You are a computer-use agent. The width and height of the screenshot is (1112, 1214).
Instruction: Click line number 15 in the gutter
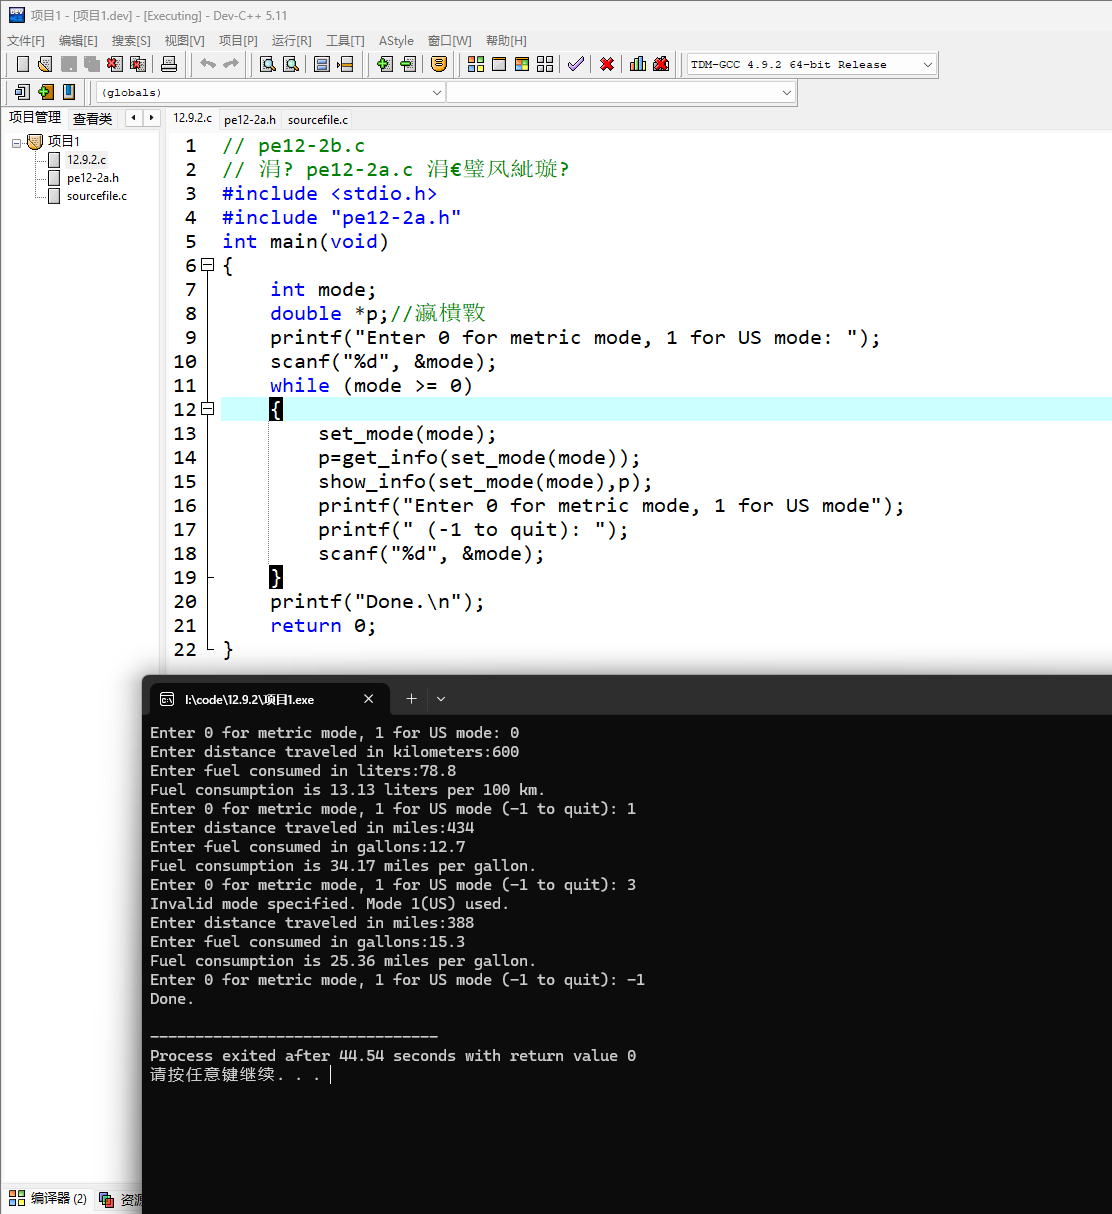click(x=185, y=482)
